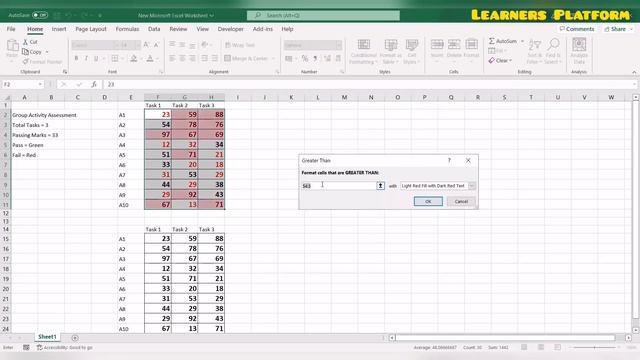640x360 pixels.
Task: Click the range selector arrow icon in the dialog
Action: [x=380, y=186]
